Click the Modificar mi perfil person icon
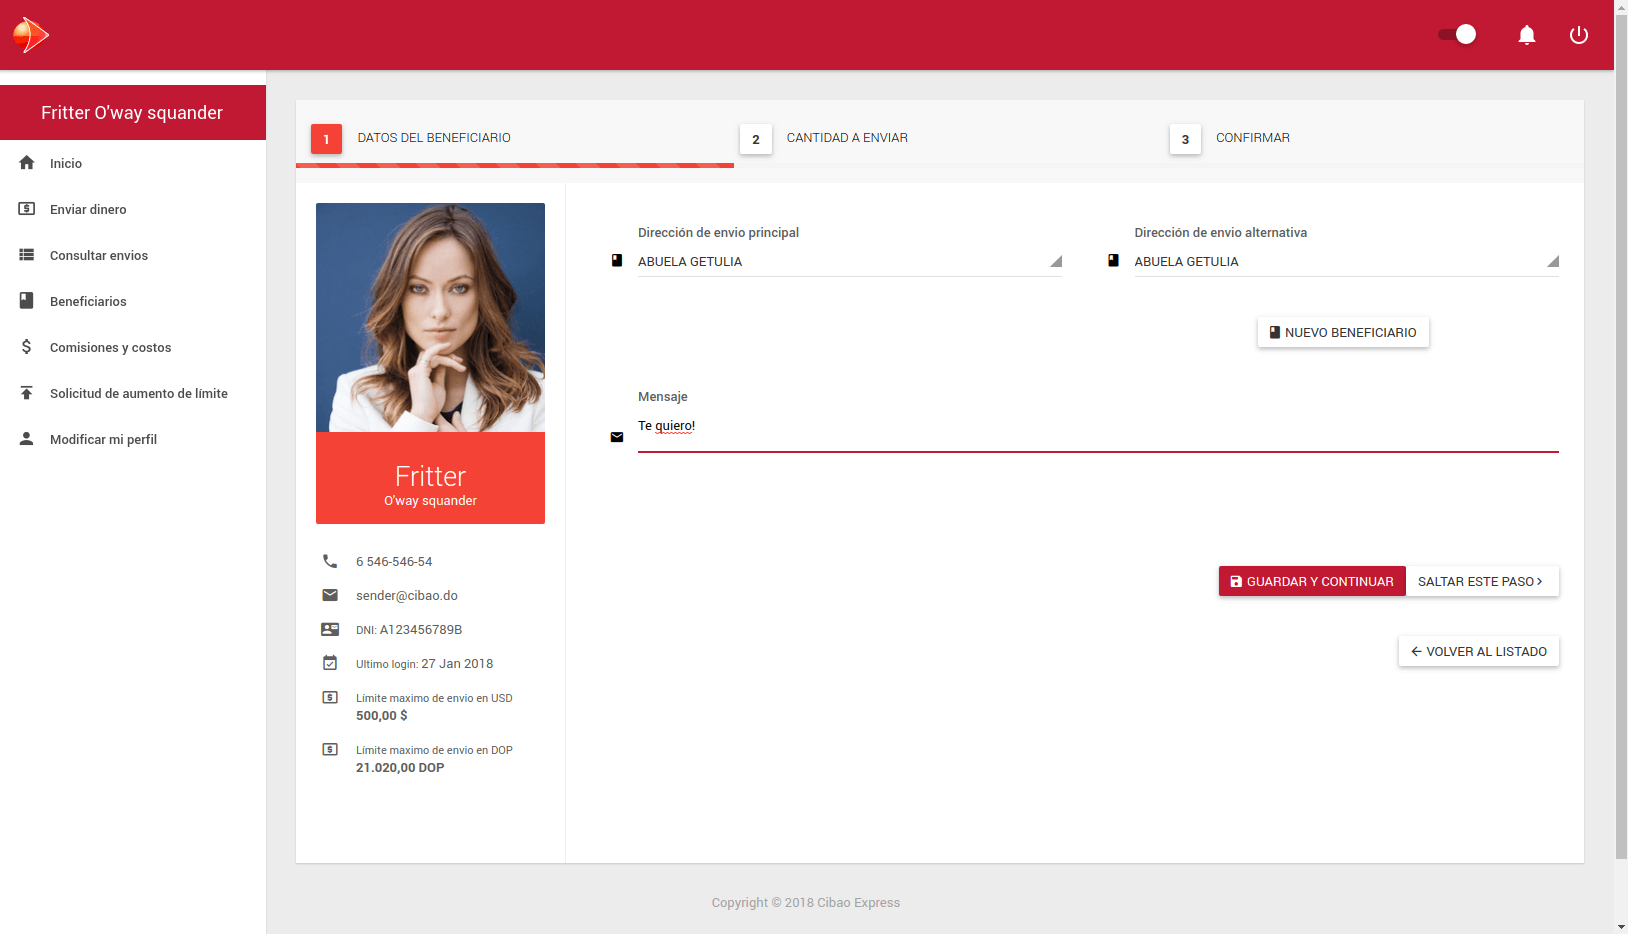The width and height of the screenshot is (1628, 934). click(27, 439)
